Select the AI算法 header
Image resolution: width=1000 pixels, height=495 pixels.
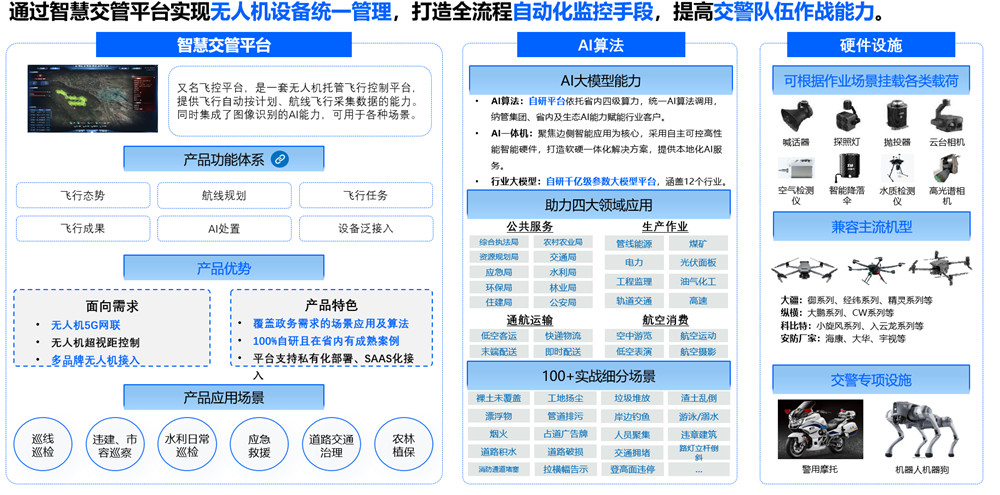point(601,45)
